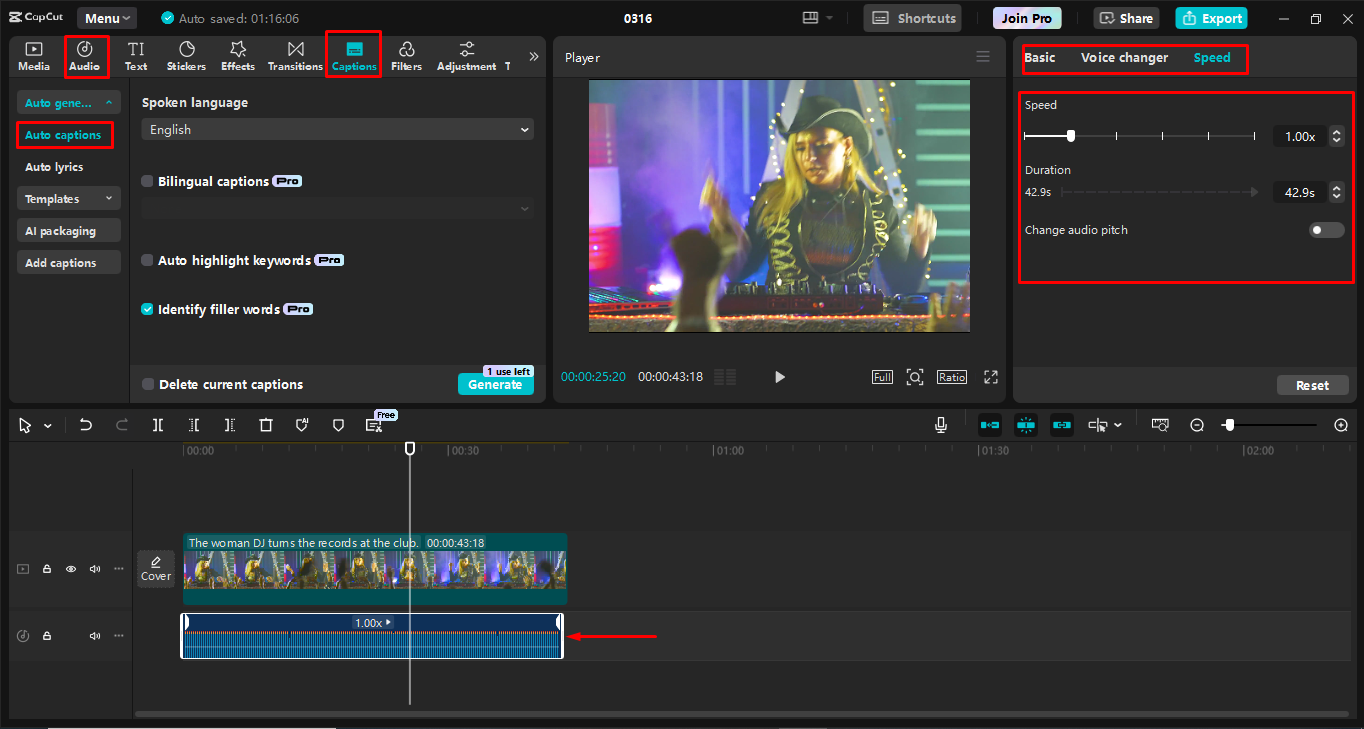
Task: Open the Audio panel
Action: click(x=85, y=55)
